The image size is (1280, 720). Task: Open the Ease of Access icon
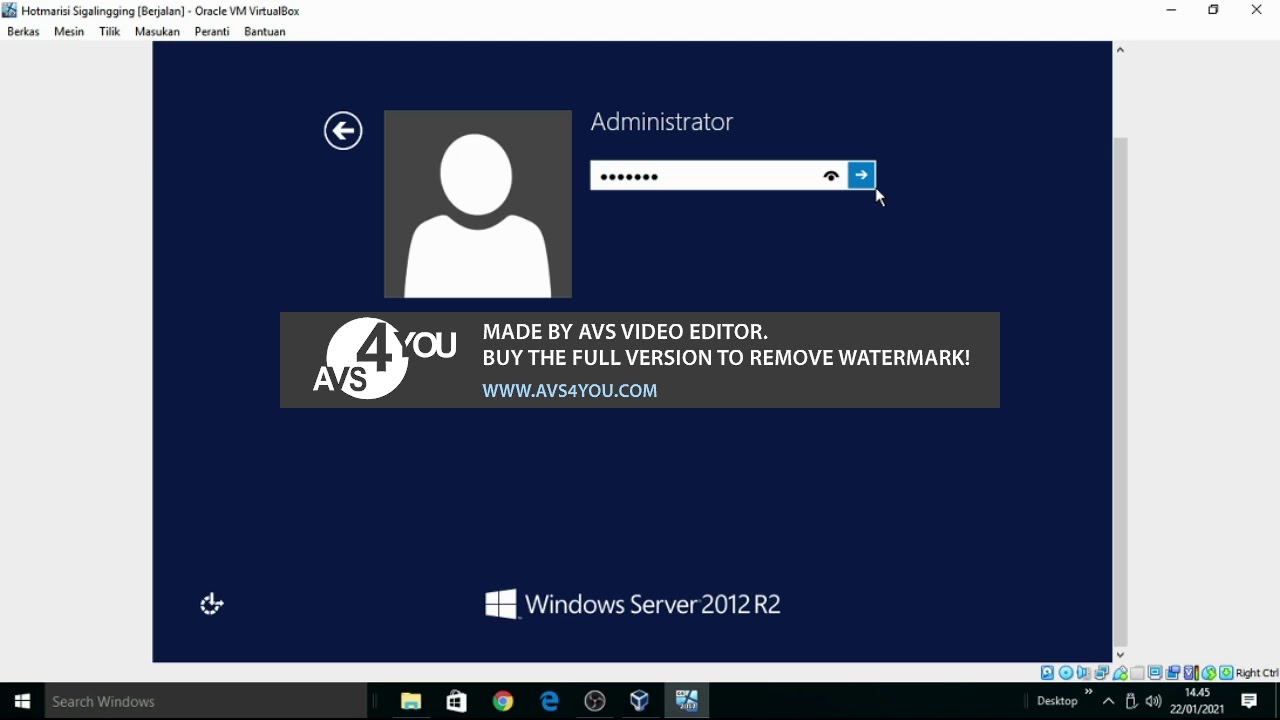211,604
